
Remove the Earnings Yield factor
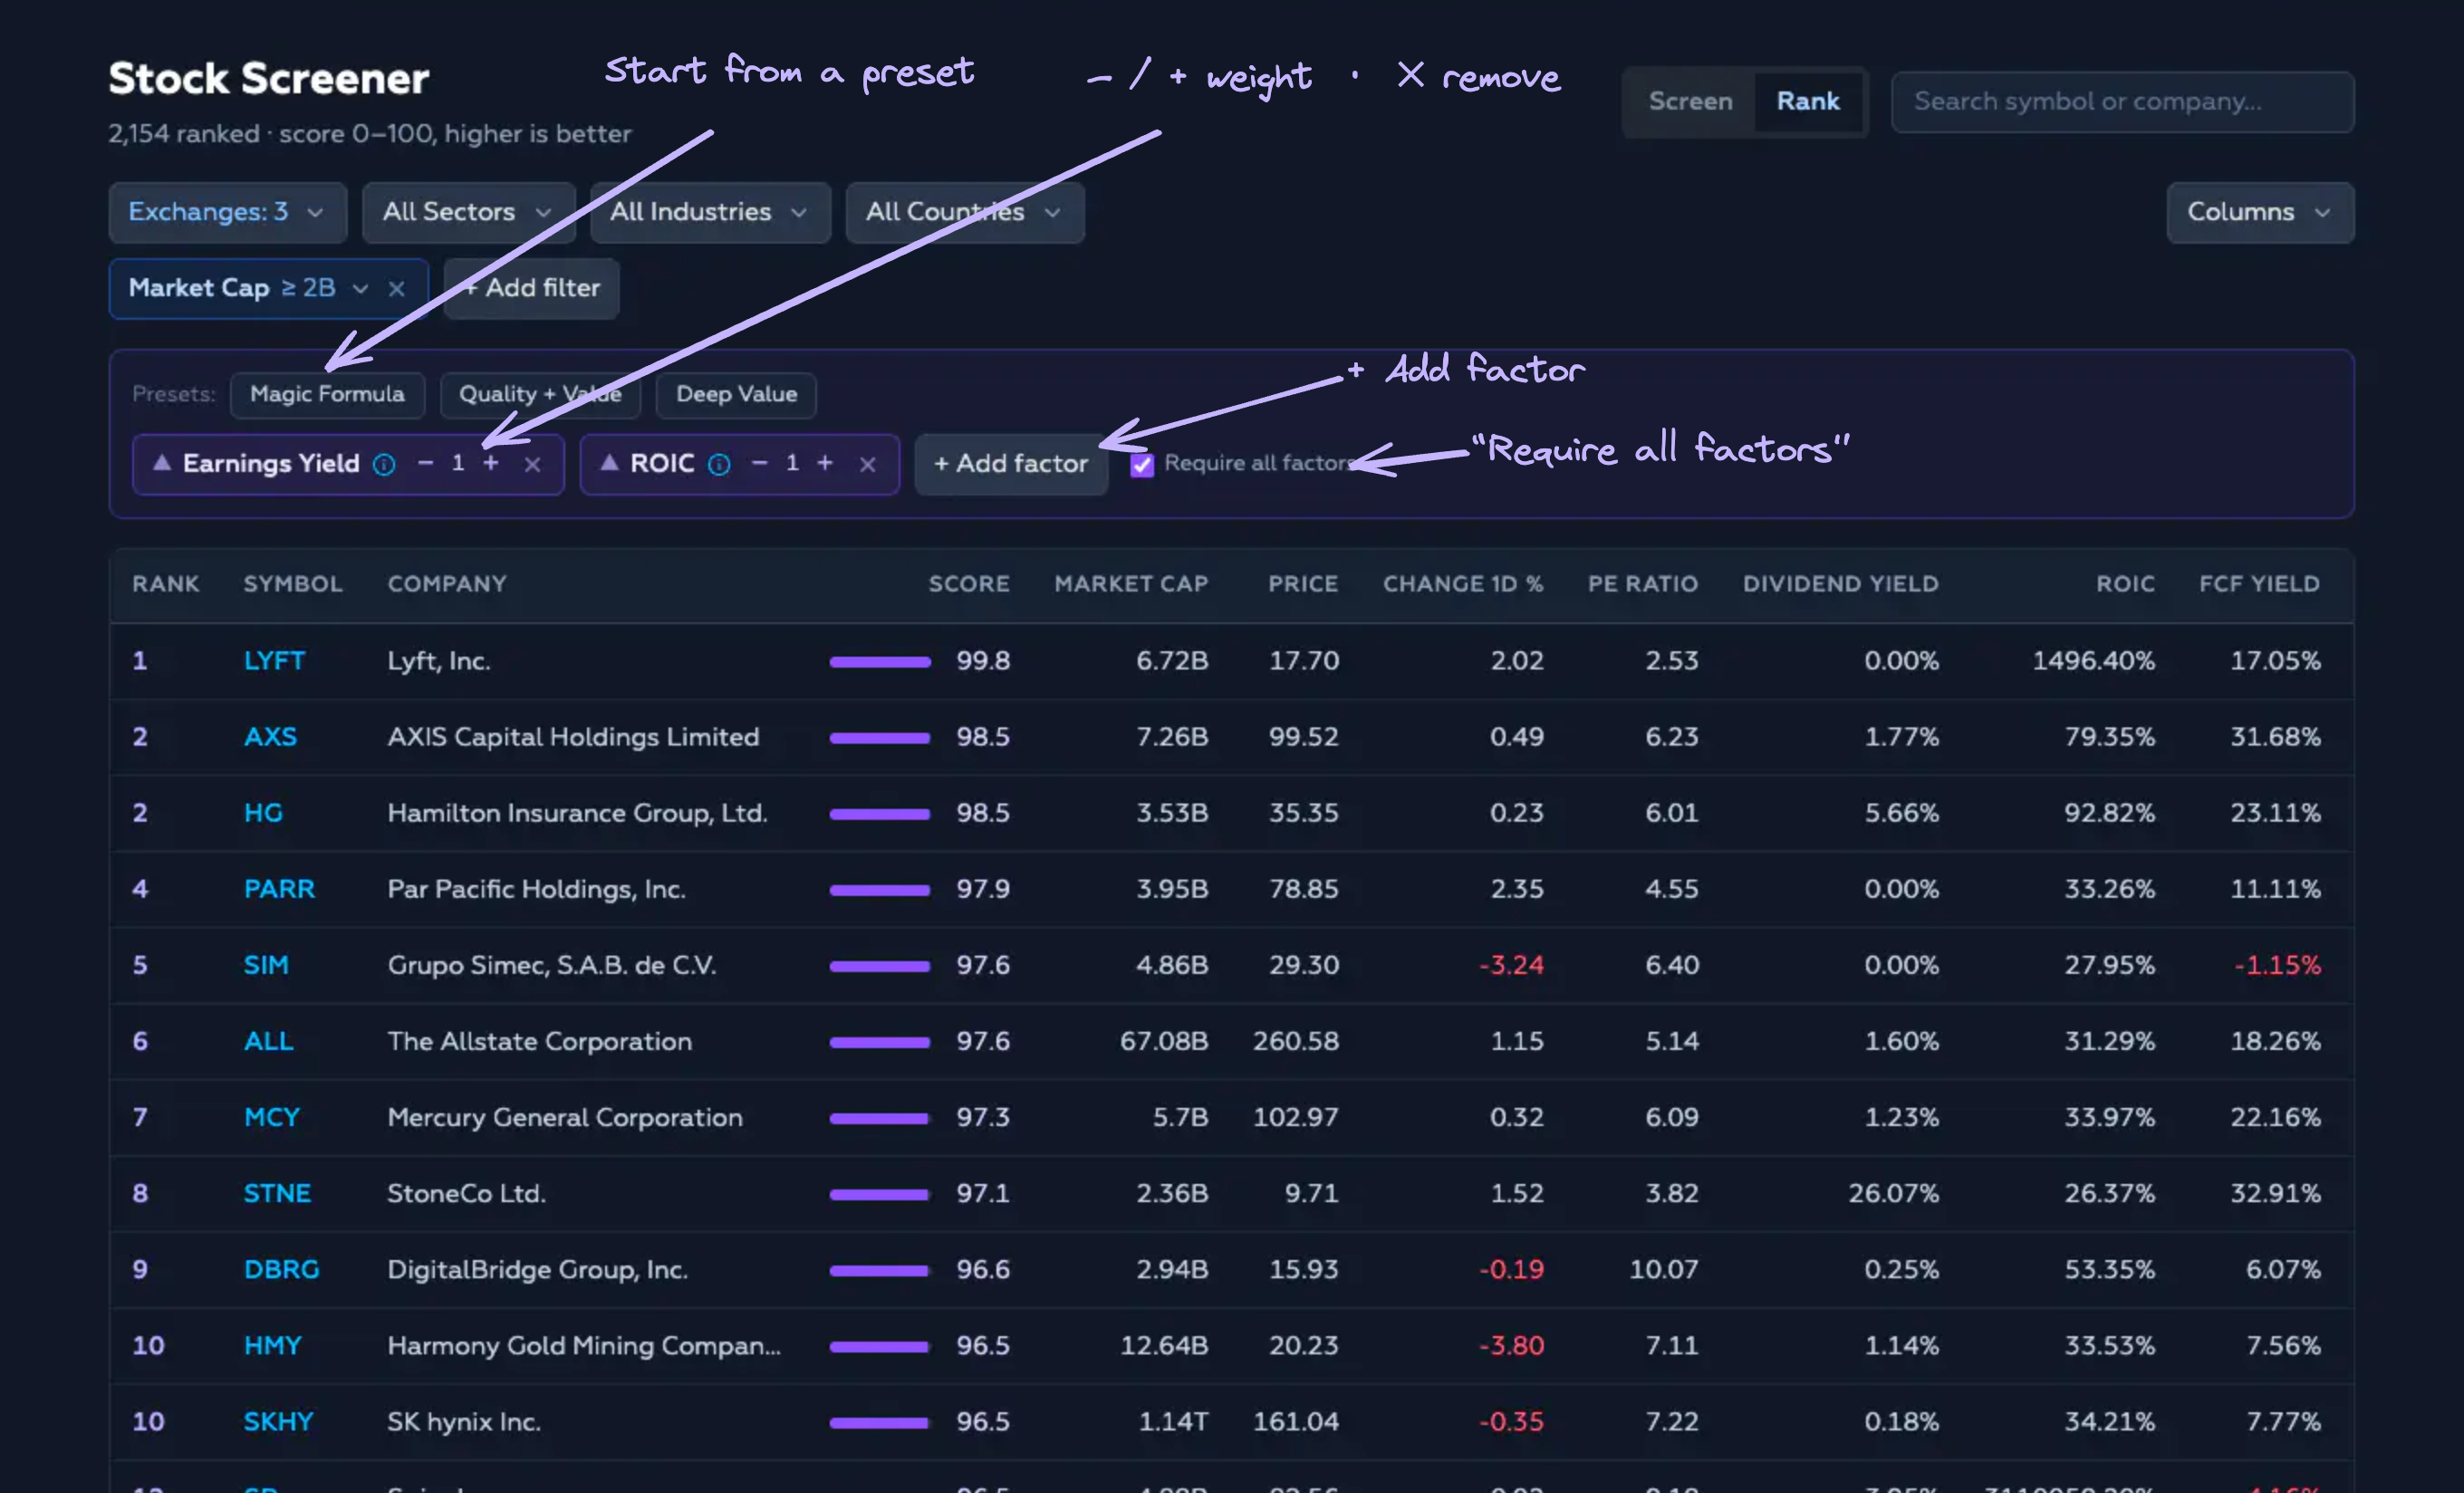pyautogui.click(x=533, y=464)
